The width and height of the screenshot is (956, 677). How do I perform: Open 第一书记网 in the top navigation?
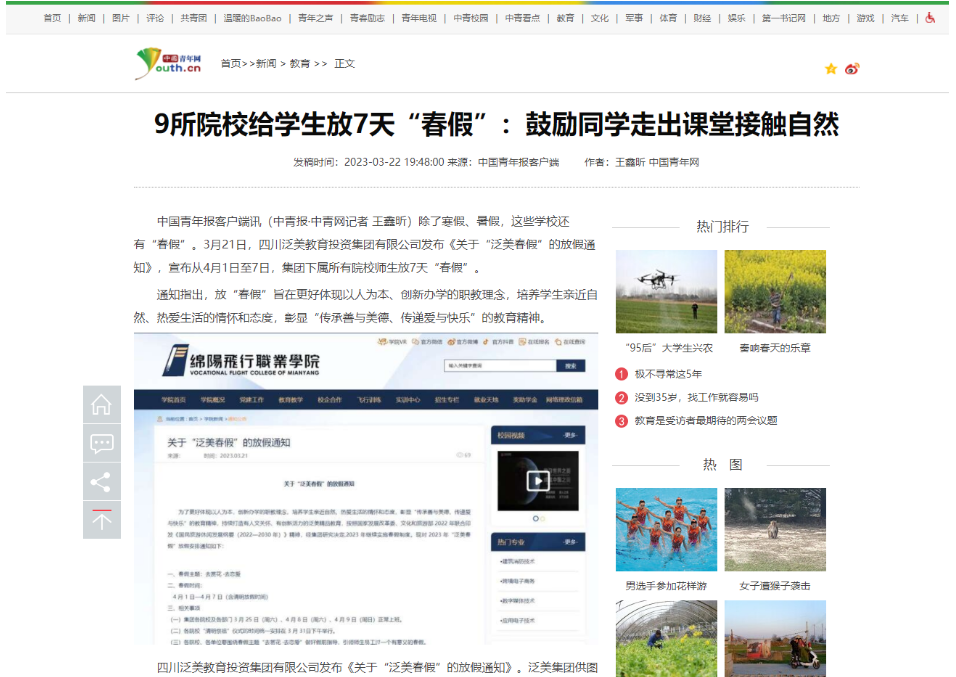pyautogui.click(x=785, y=18)
